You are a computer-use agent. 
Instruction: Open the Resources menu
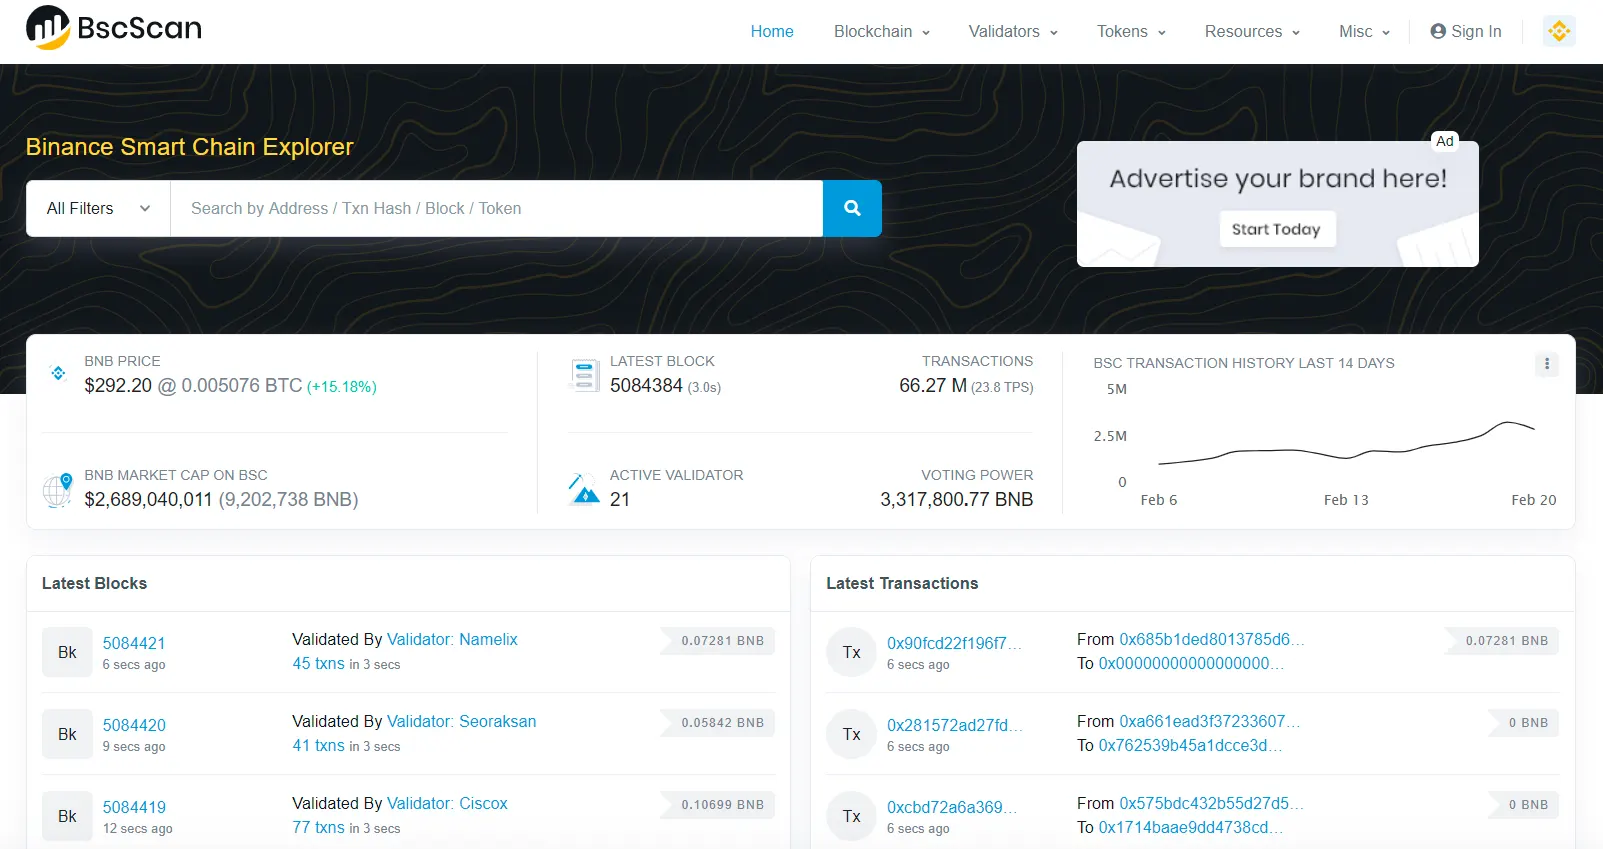pos(1251,32)
